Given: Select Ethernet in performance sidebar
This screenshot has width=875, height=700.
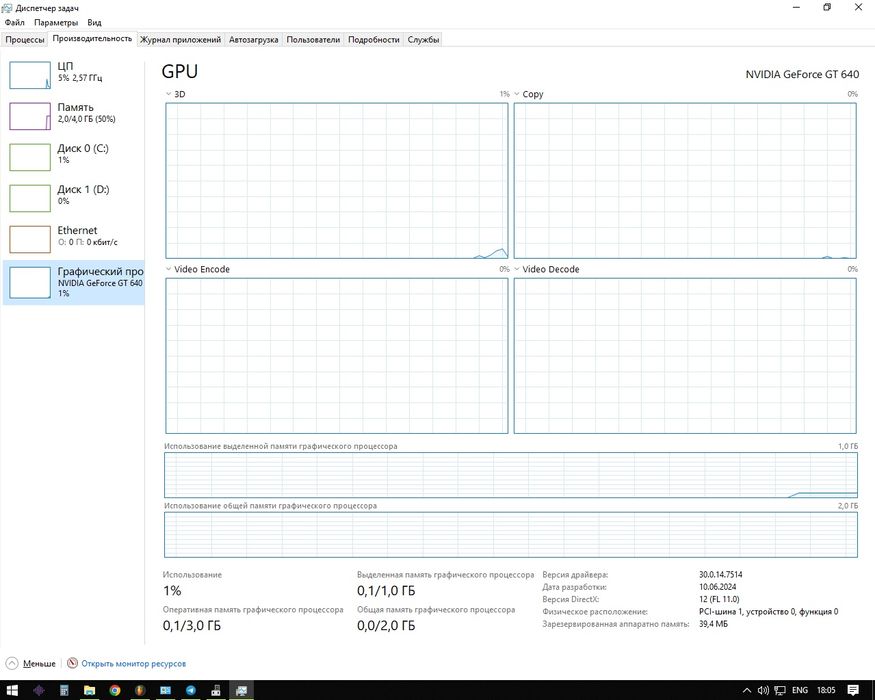Looking at the screenshot, I should click(74, 239).
